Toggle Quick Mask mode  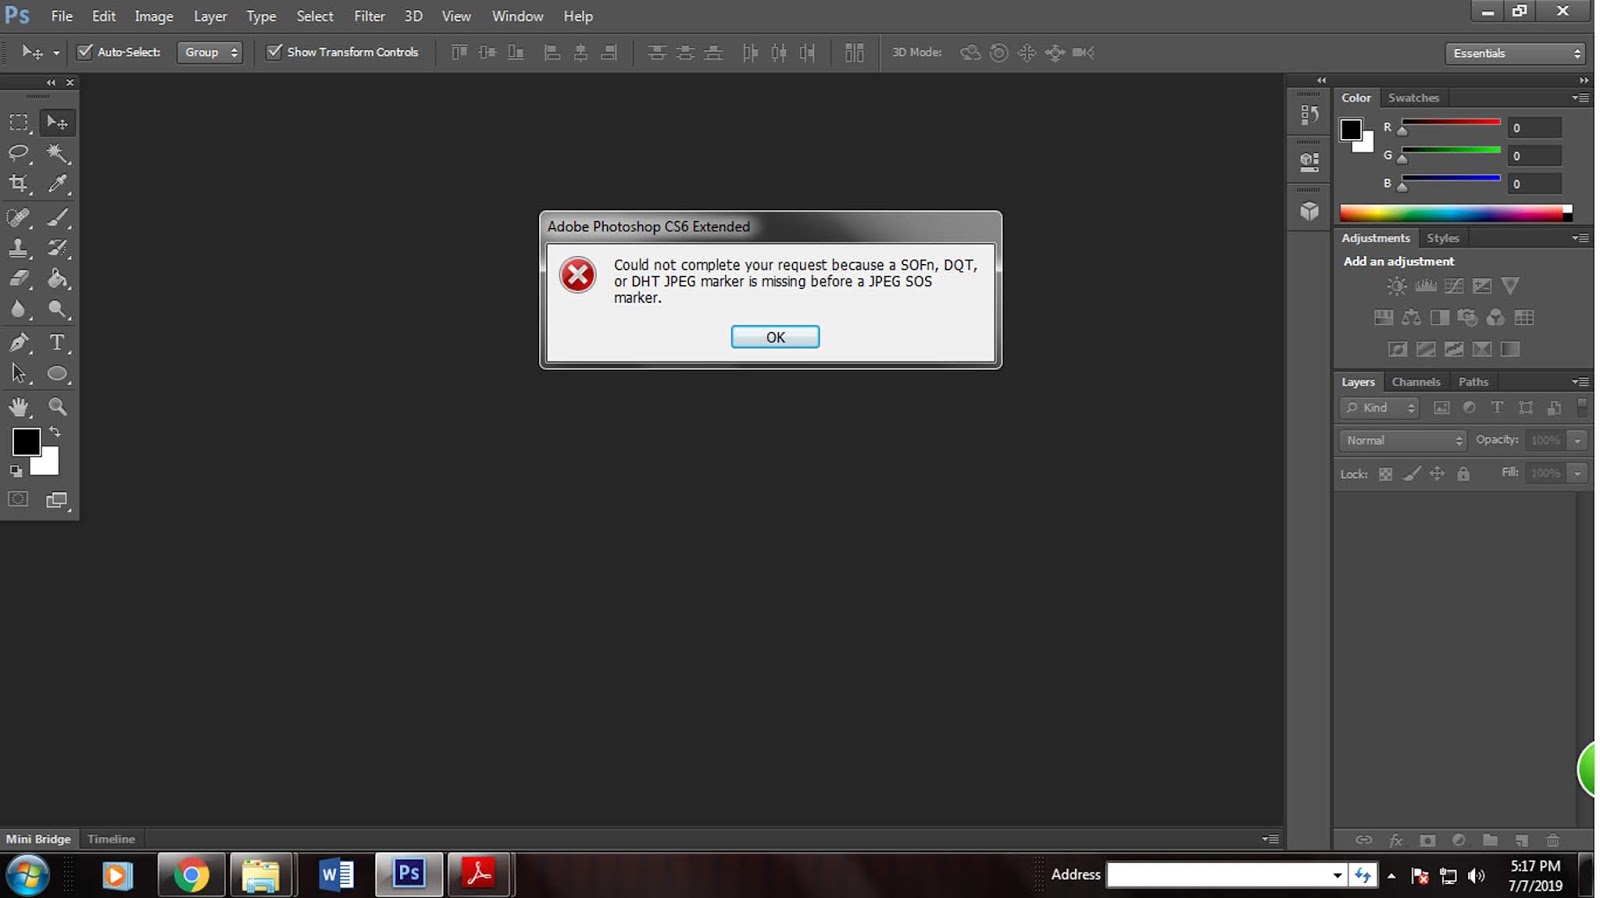(19, 499)
